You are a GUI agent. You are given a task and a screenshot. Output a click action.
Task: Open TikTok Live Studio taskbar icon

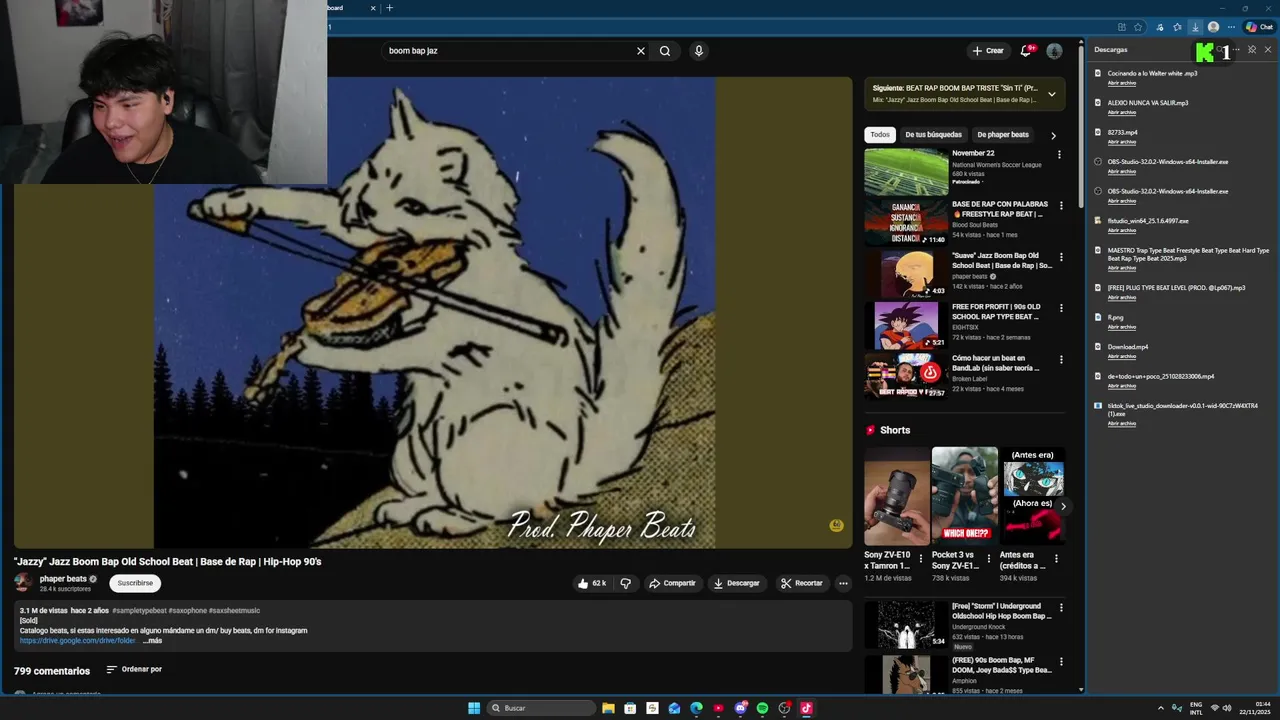click(x=806, y=708)
